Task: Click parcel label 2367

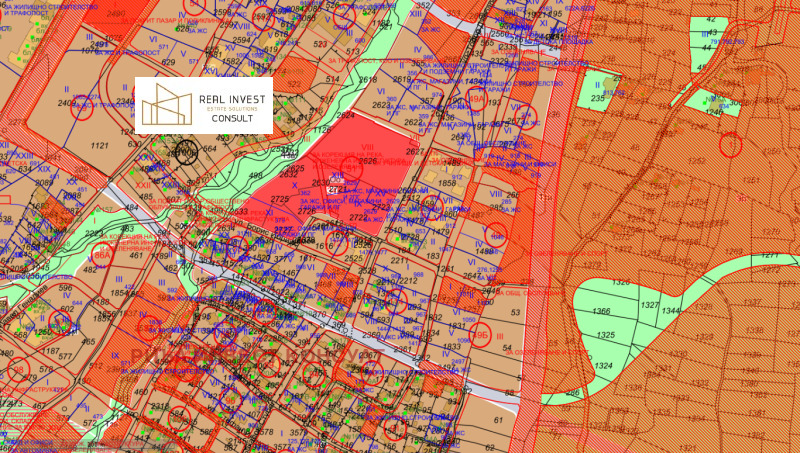Action: 368,356
